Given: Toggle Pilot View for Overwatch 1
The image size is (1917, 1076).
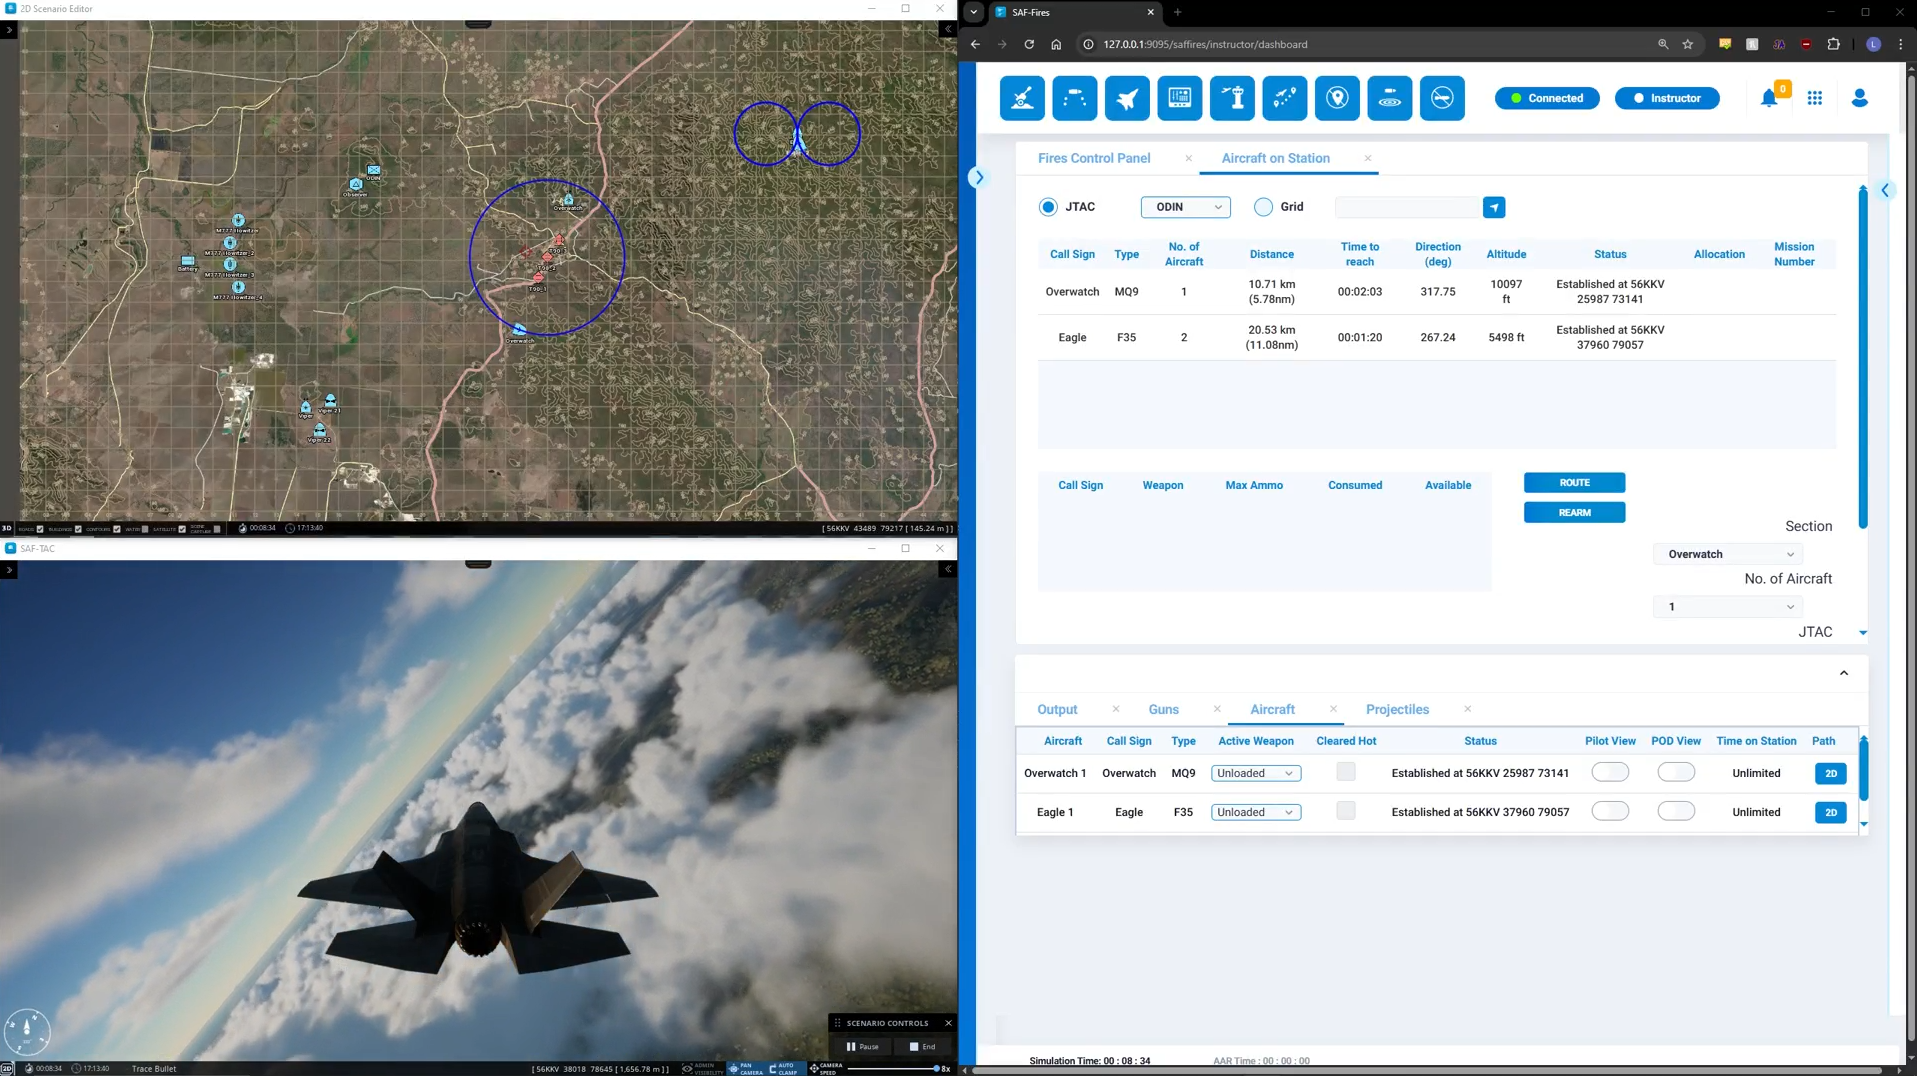Looking at the screenshot, I should click(x=1609, y=773).
